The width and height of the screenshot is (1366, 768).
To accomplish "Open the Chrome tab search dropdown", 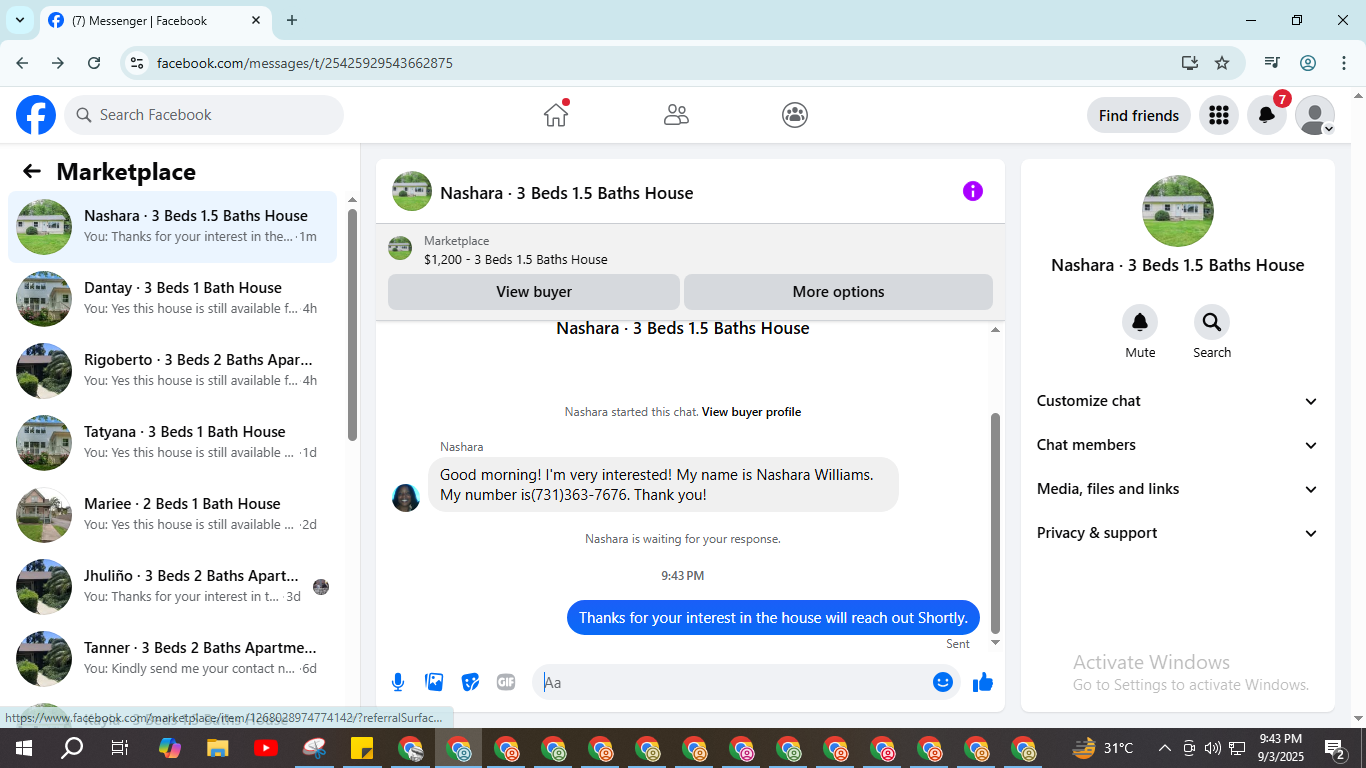I will pyautogui.click(x=20, y=20).
